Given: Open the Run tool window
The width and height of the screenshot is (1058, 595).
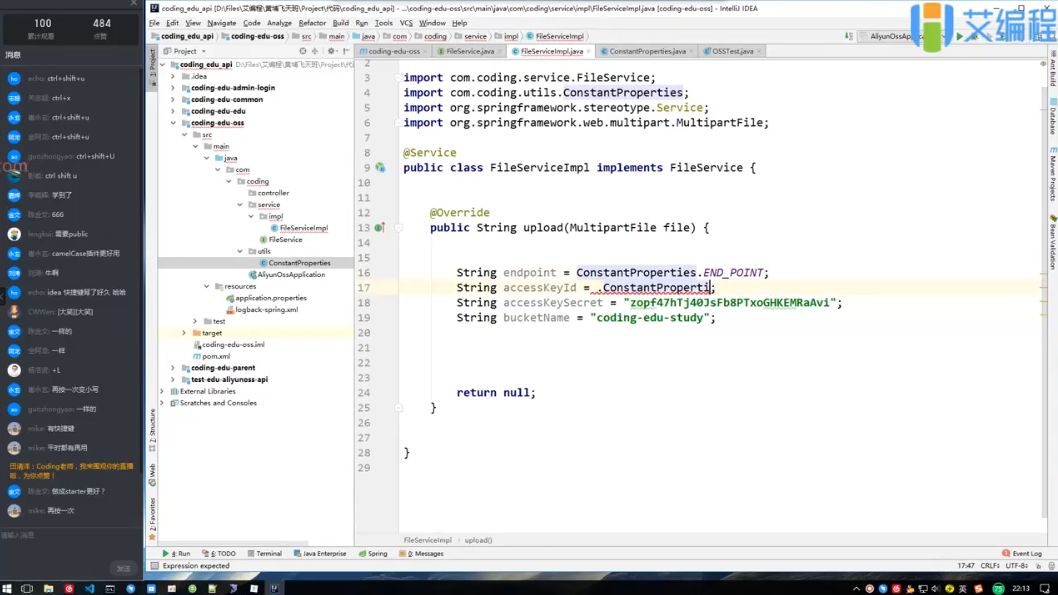Looking at the screenshot, I should (x=176, y=553).
